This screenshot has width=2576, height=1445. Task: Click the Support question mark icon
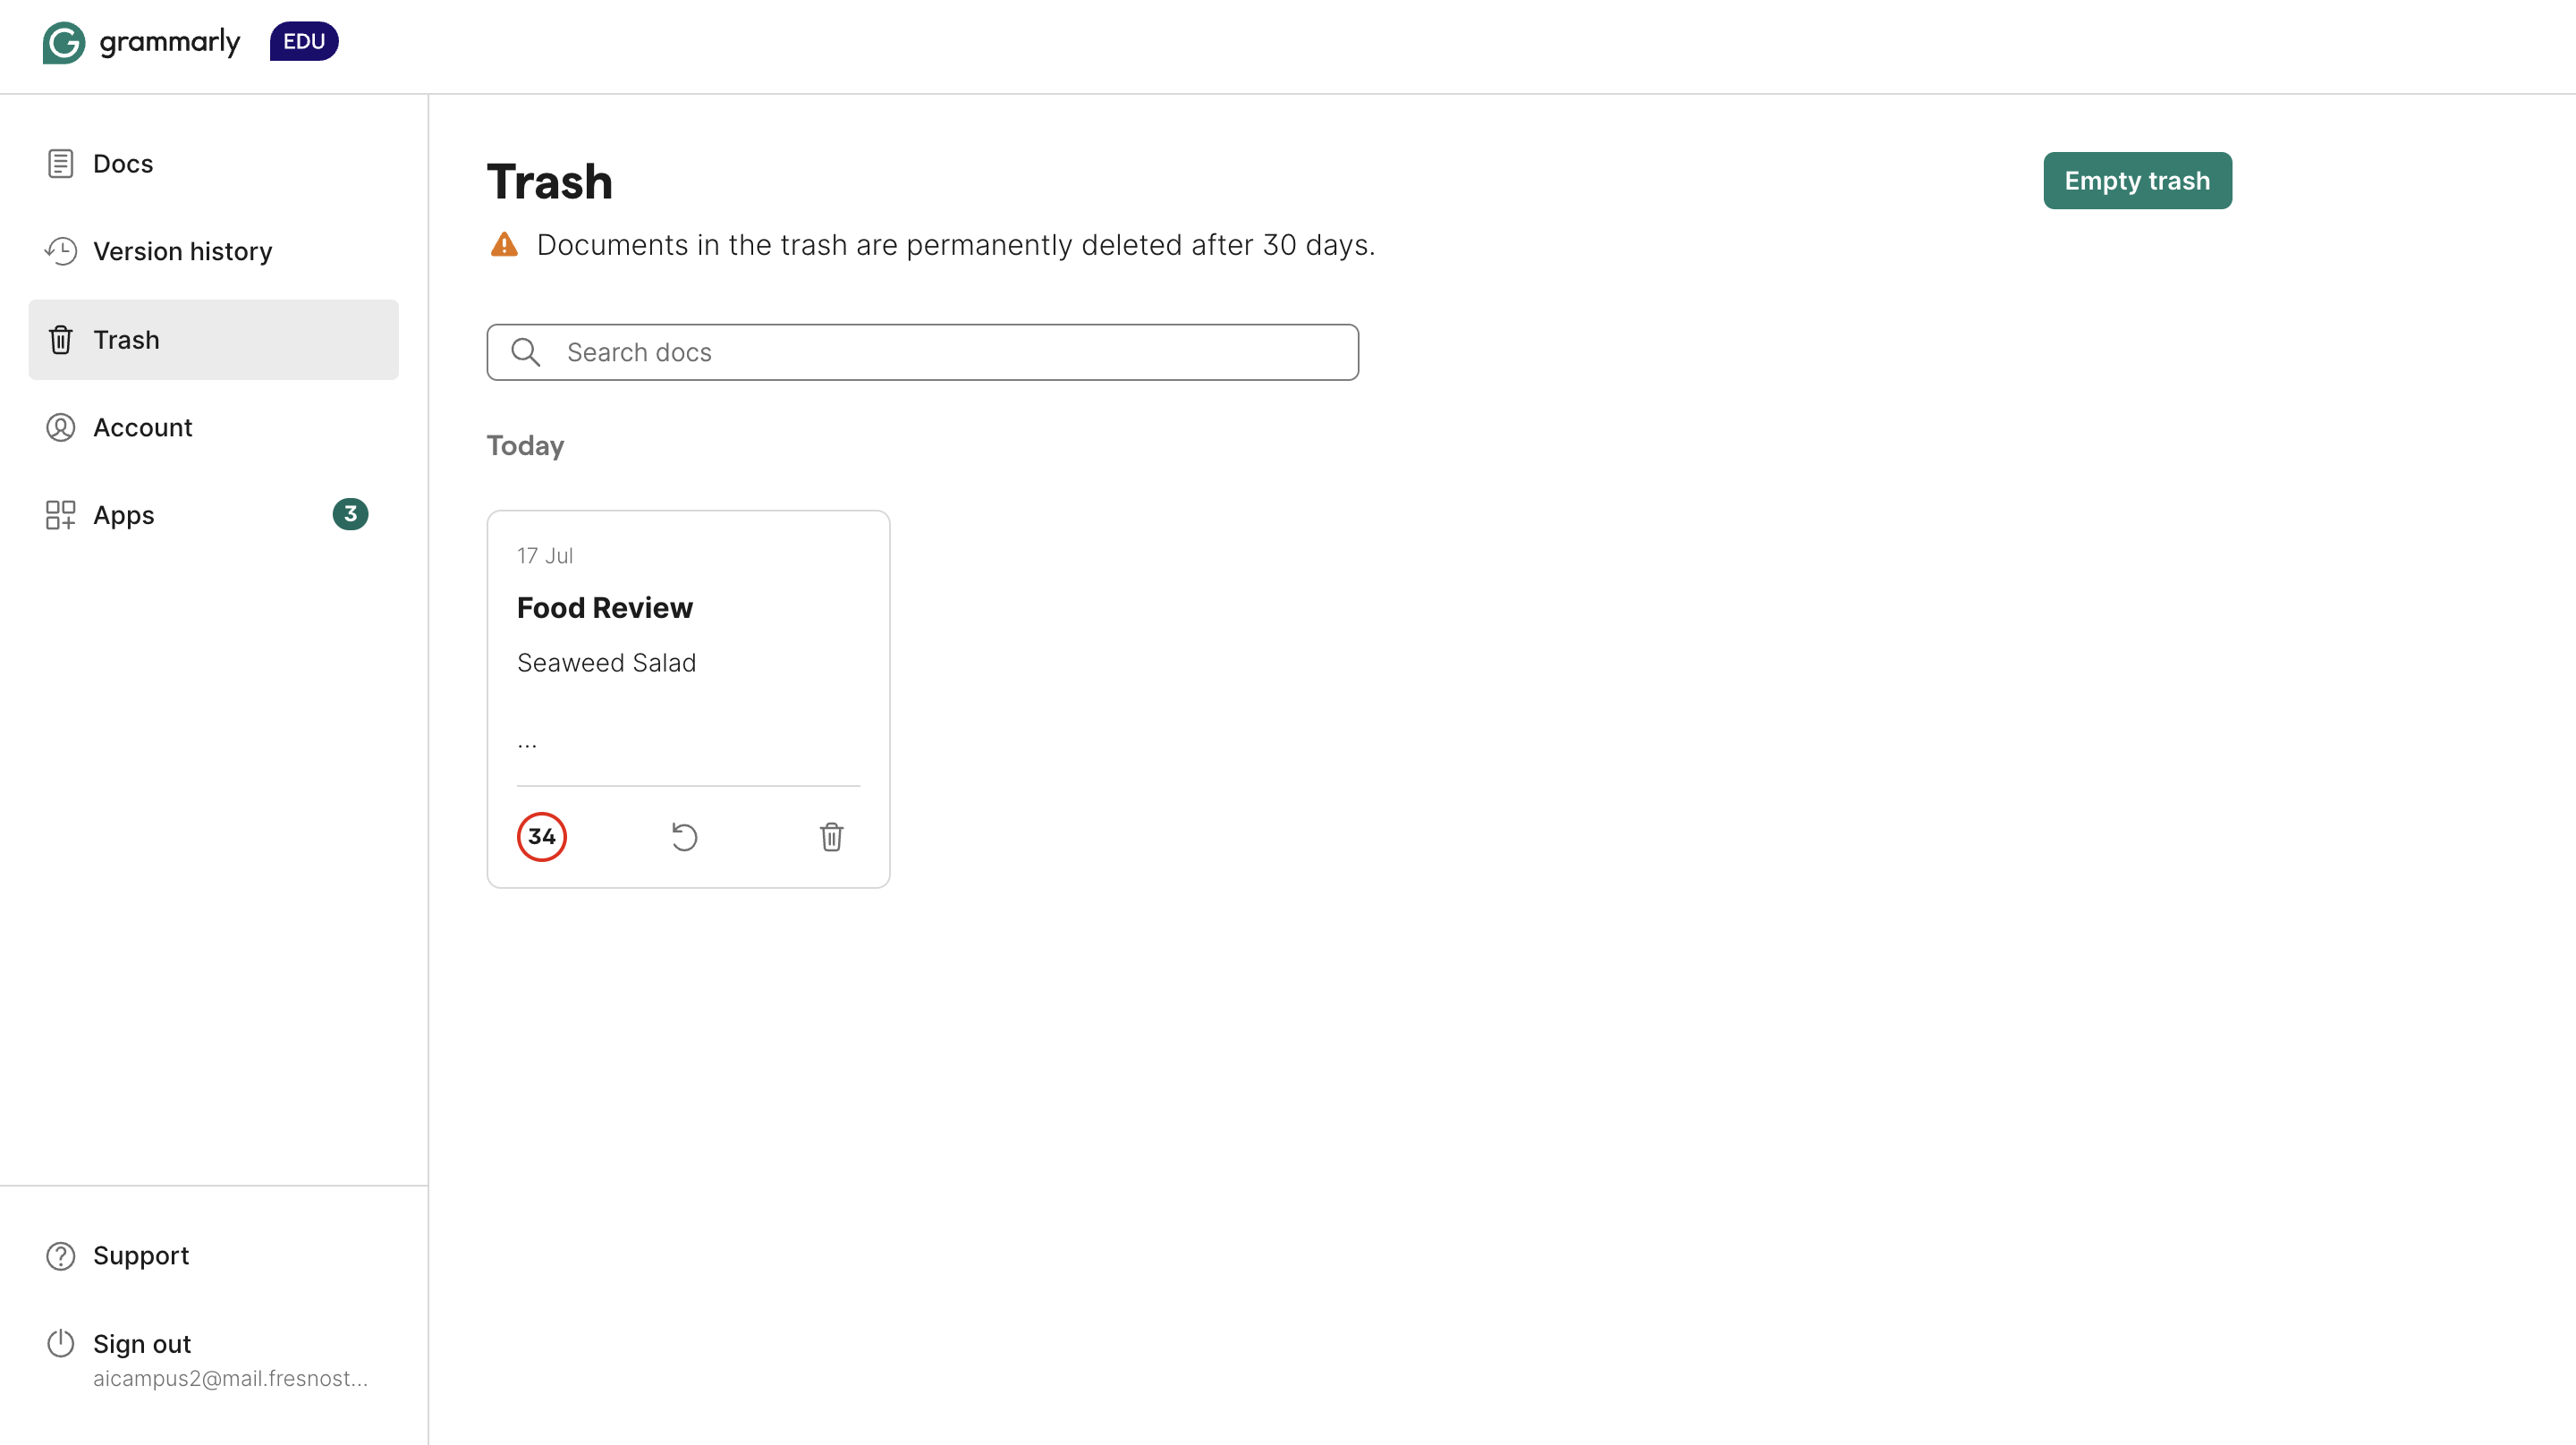60,1255
